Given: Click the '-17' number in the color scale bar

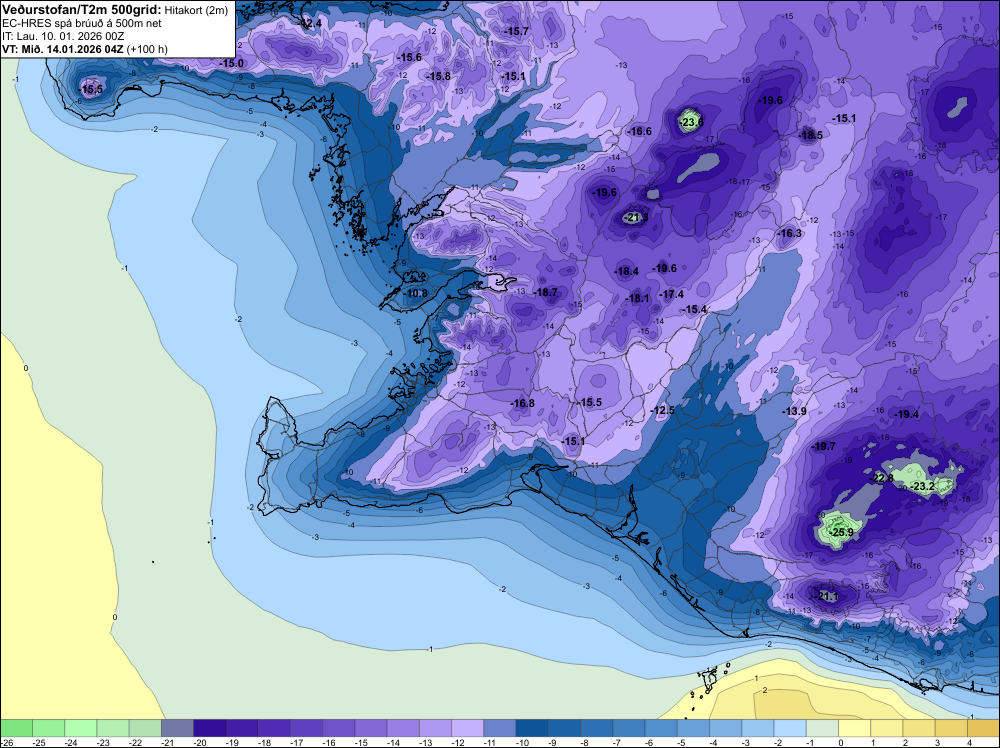Looking at the screenshot, I should tap(297, 742).
